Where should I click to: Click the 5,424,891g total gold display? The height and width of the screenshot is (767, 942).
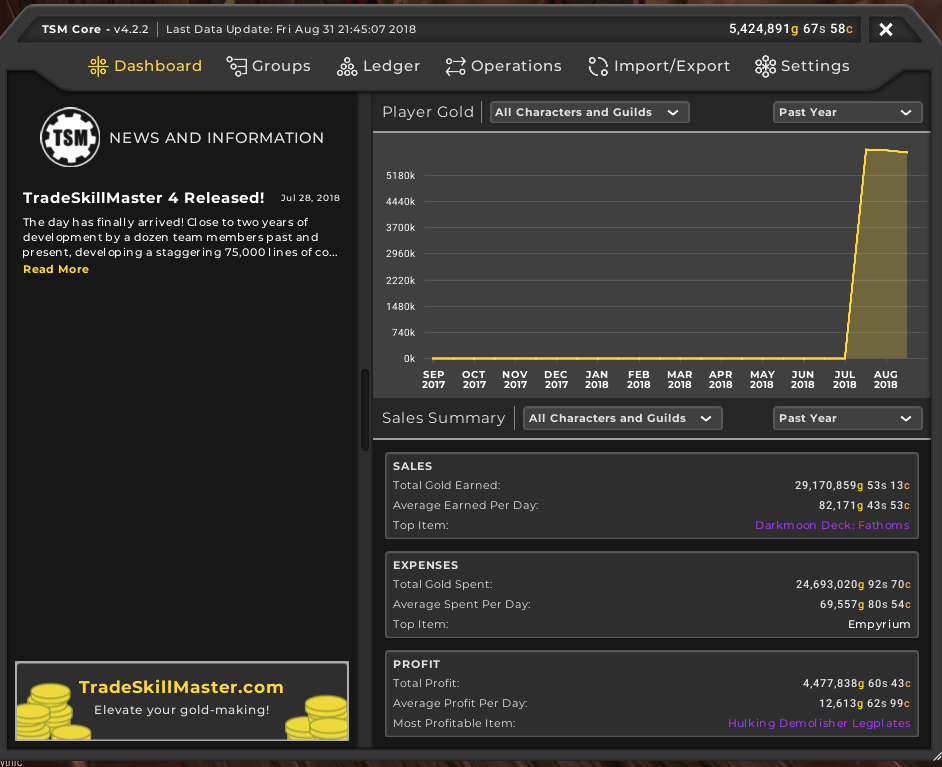[791, 29]
